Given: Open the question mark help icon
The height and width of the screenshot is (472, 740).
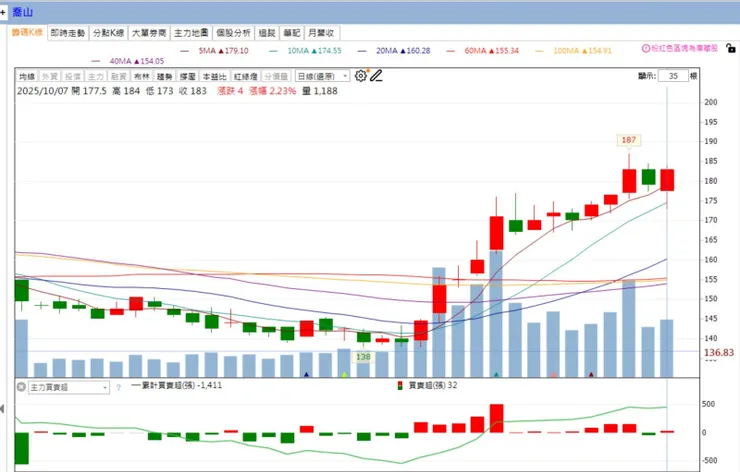Looking at the screenshot, I should [118, 388].
